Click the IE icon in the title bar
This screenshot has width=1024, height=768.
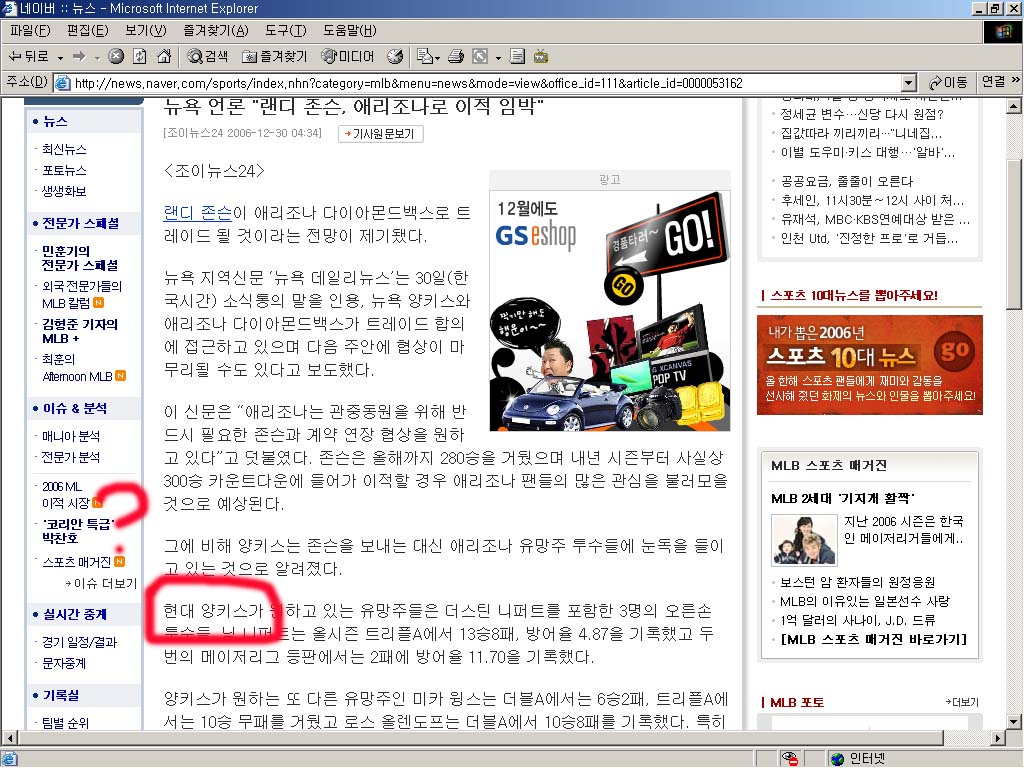tap(9, 8)
